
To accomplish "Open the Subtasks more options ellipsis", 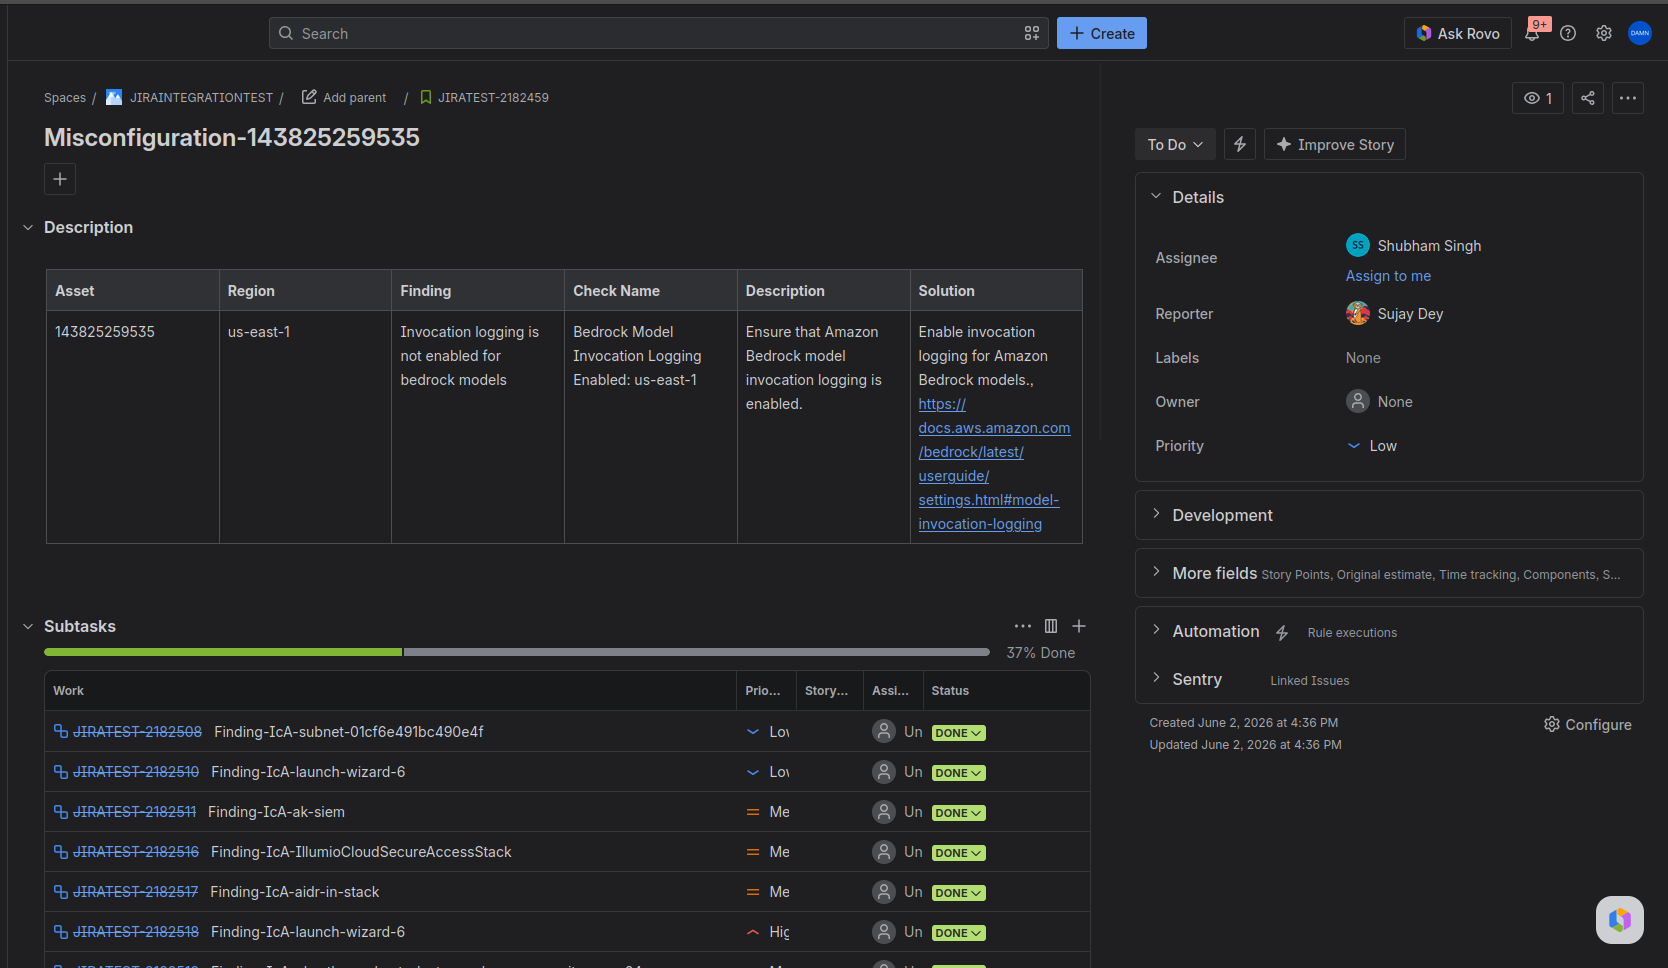I will click(x=1022, y=626).
